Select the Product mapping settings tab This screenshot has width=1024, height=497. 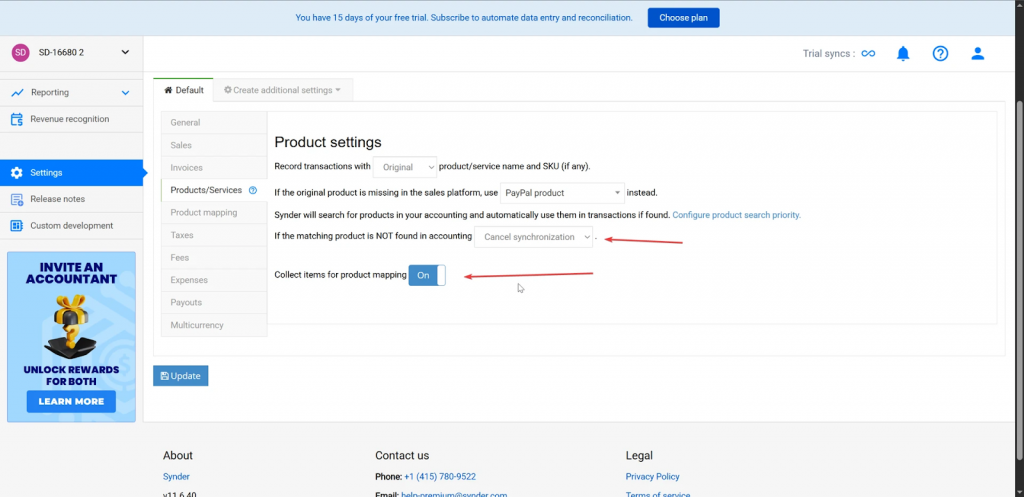204,212
